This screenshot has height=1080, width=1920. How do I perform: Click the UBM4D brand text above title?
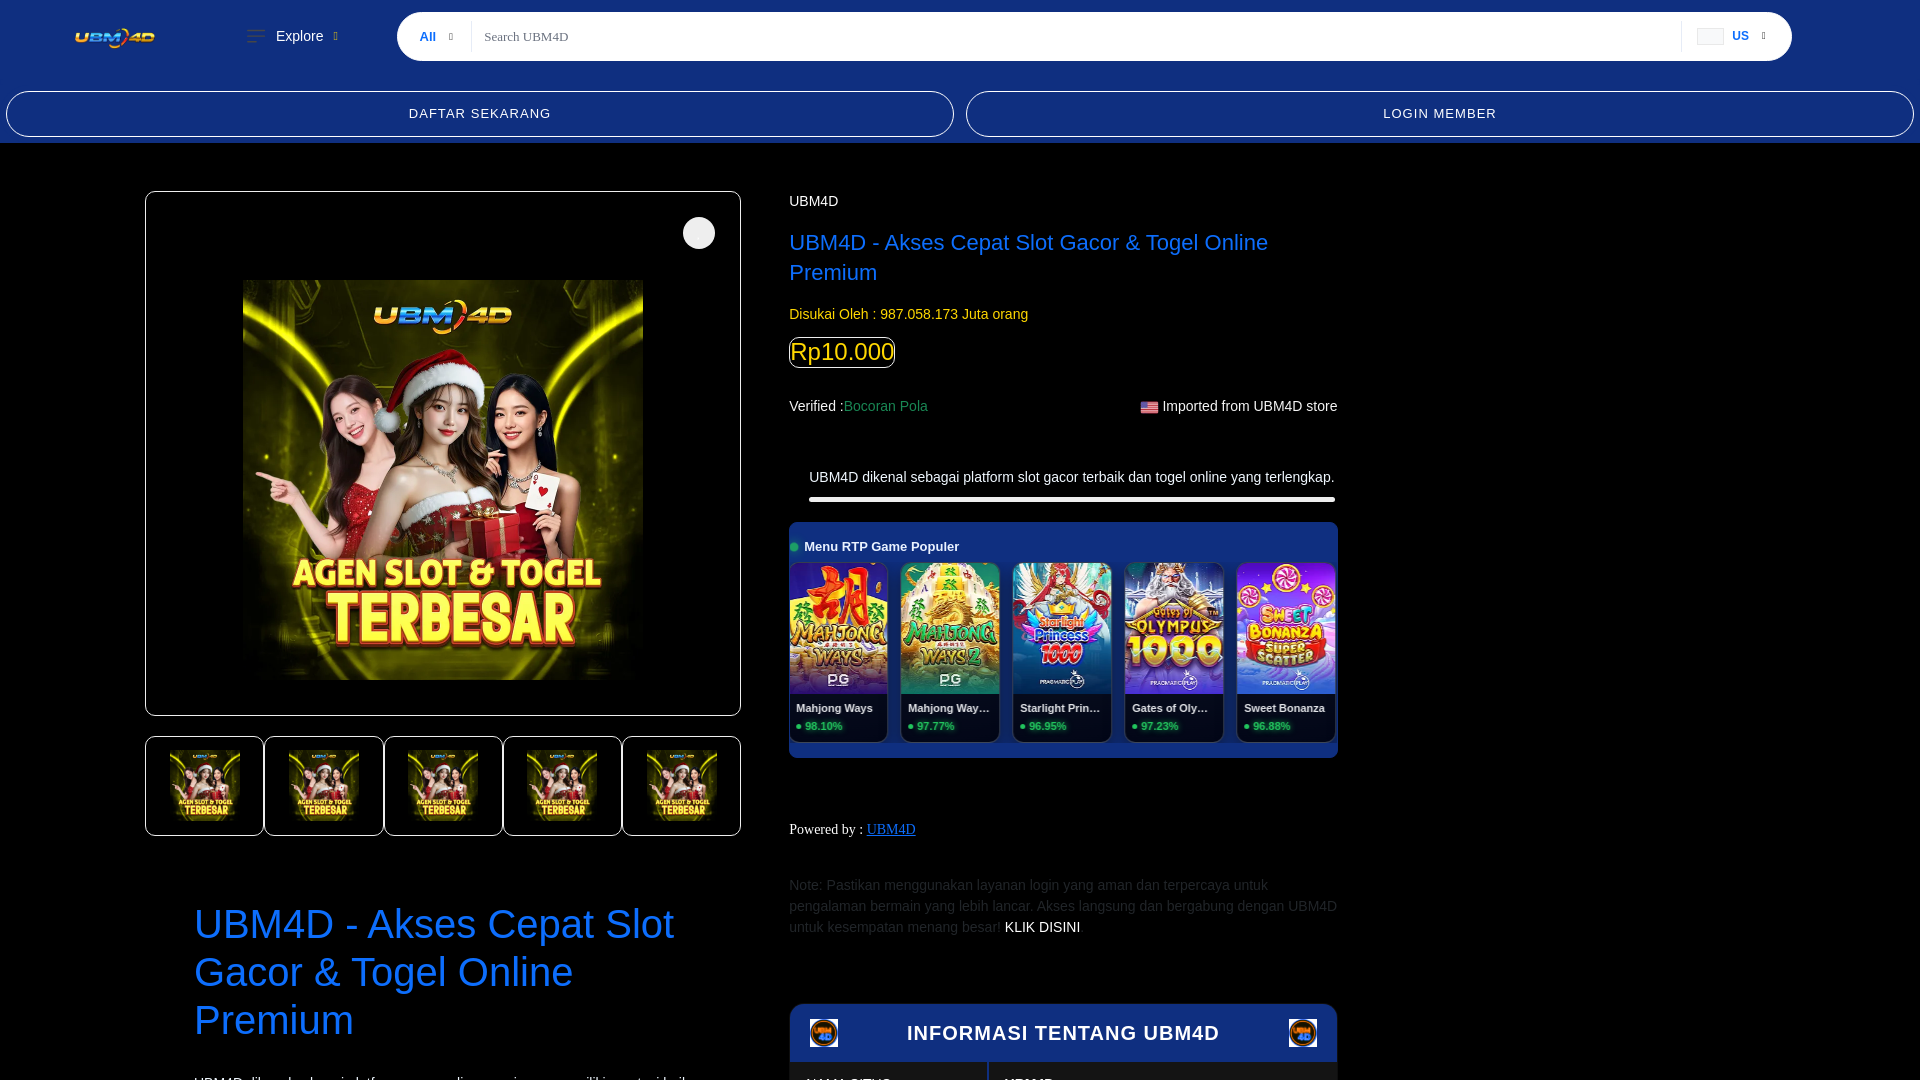click(813, 201)
